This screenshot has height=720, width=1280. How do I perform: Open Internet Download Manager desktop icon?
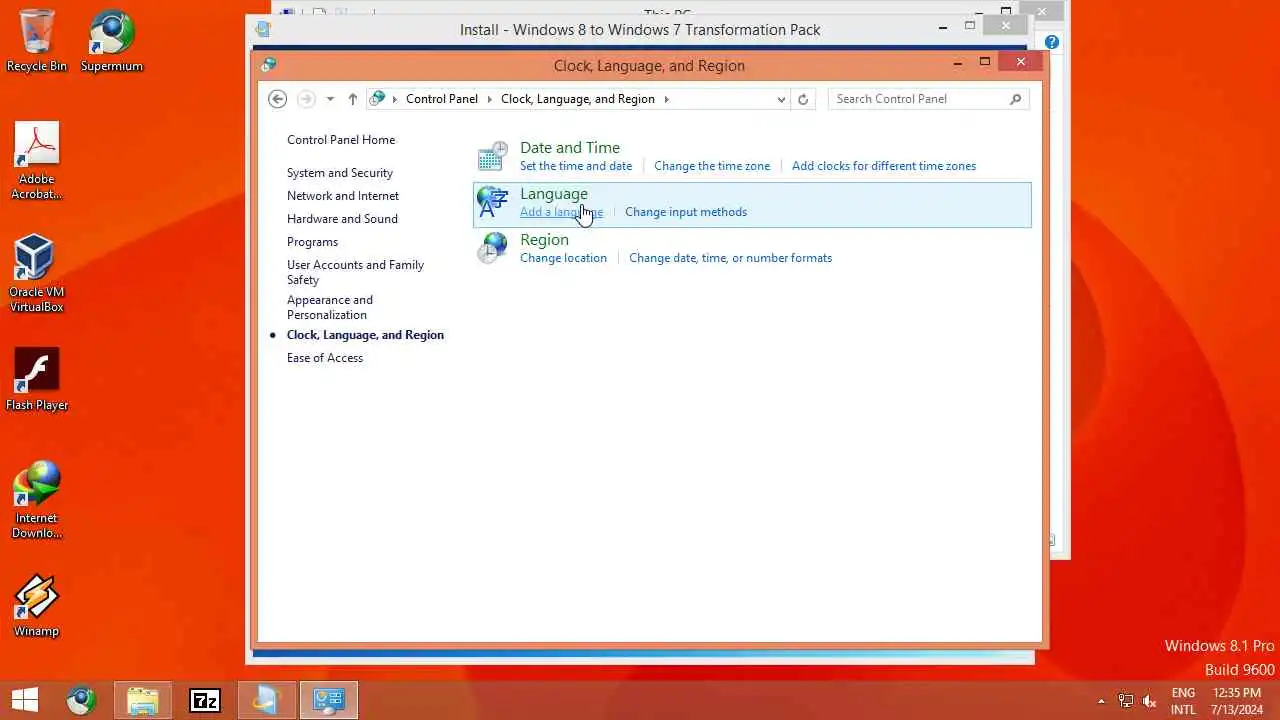[37, 498]
